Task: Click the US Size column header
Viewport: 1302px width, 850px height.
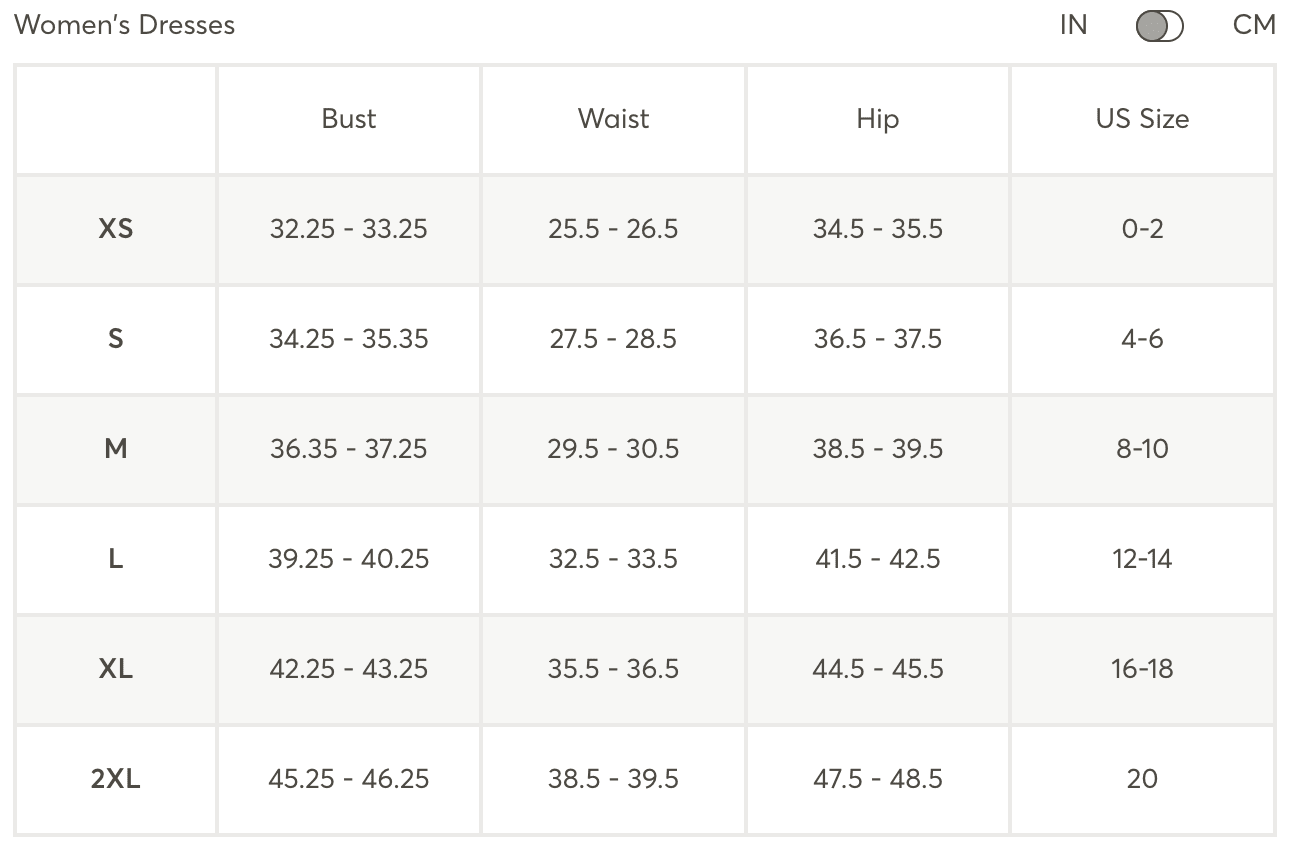Action: (1142, 119)
